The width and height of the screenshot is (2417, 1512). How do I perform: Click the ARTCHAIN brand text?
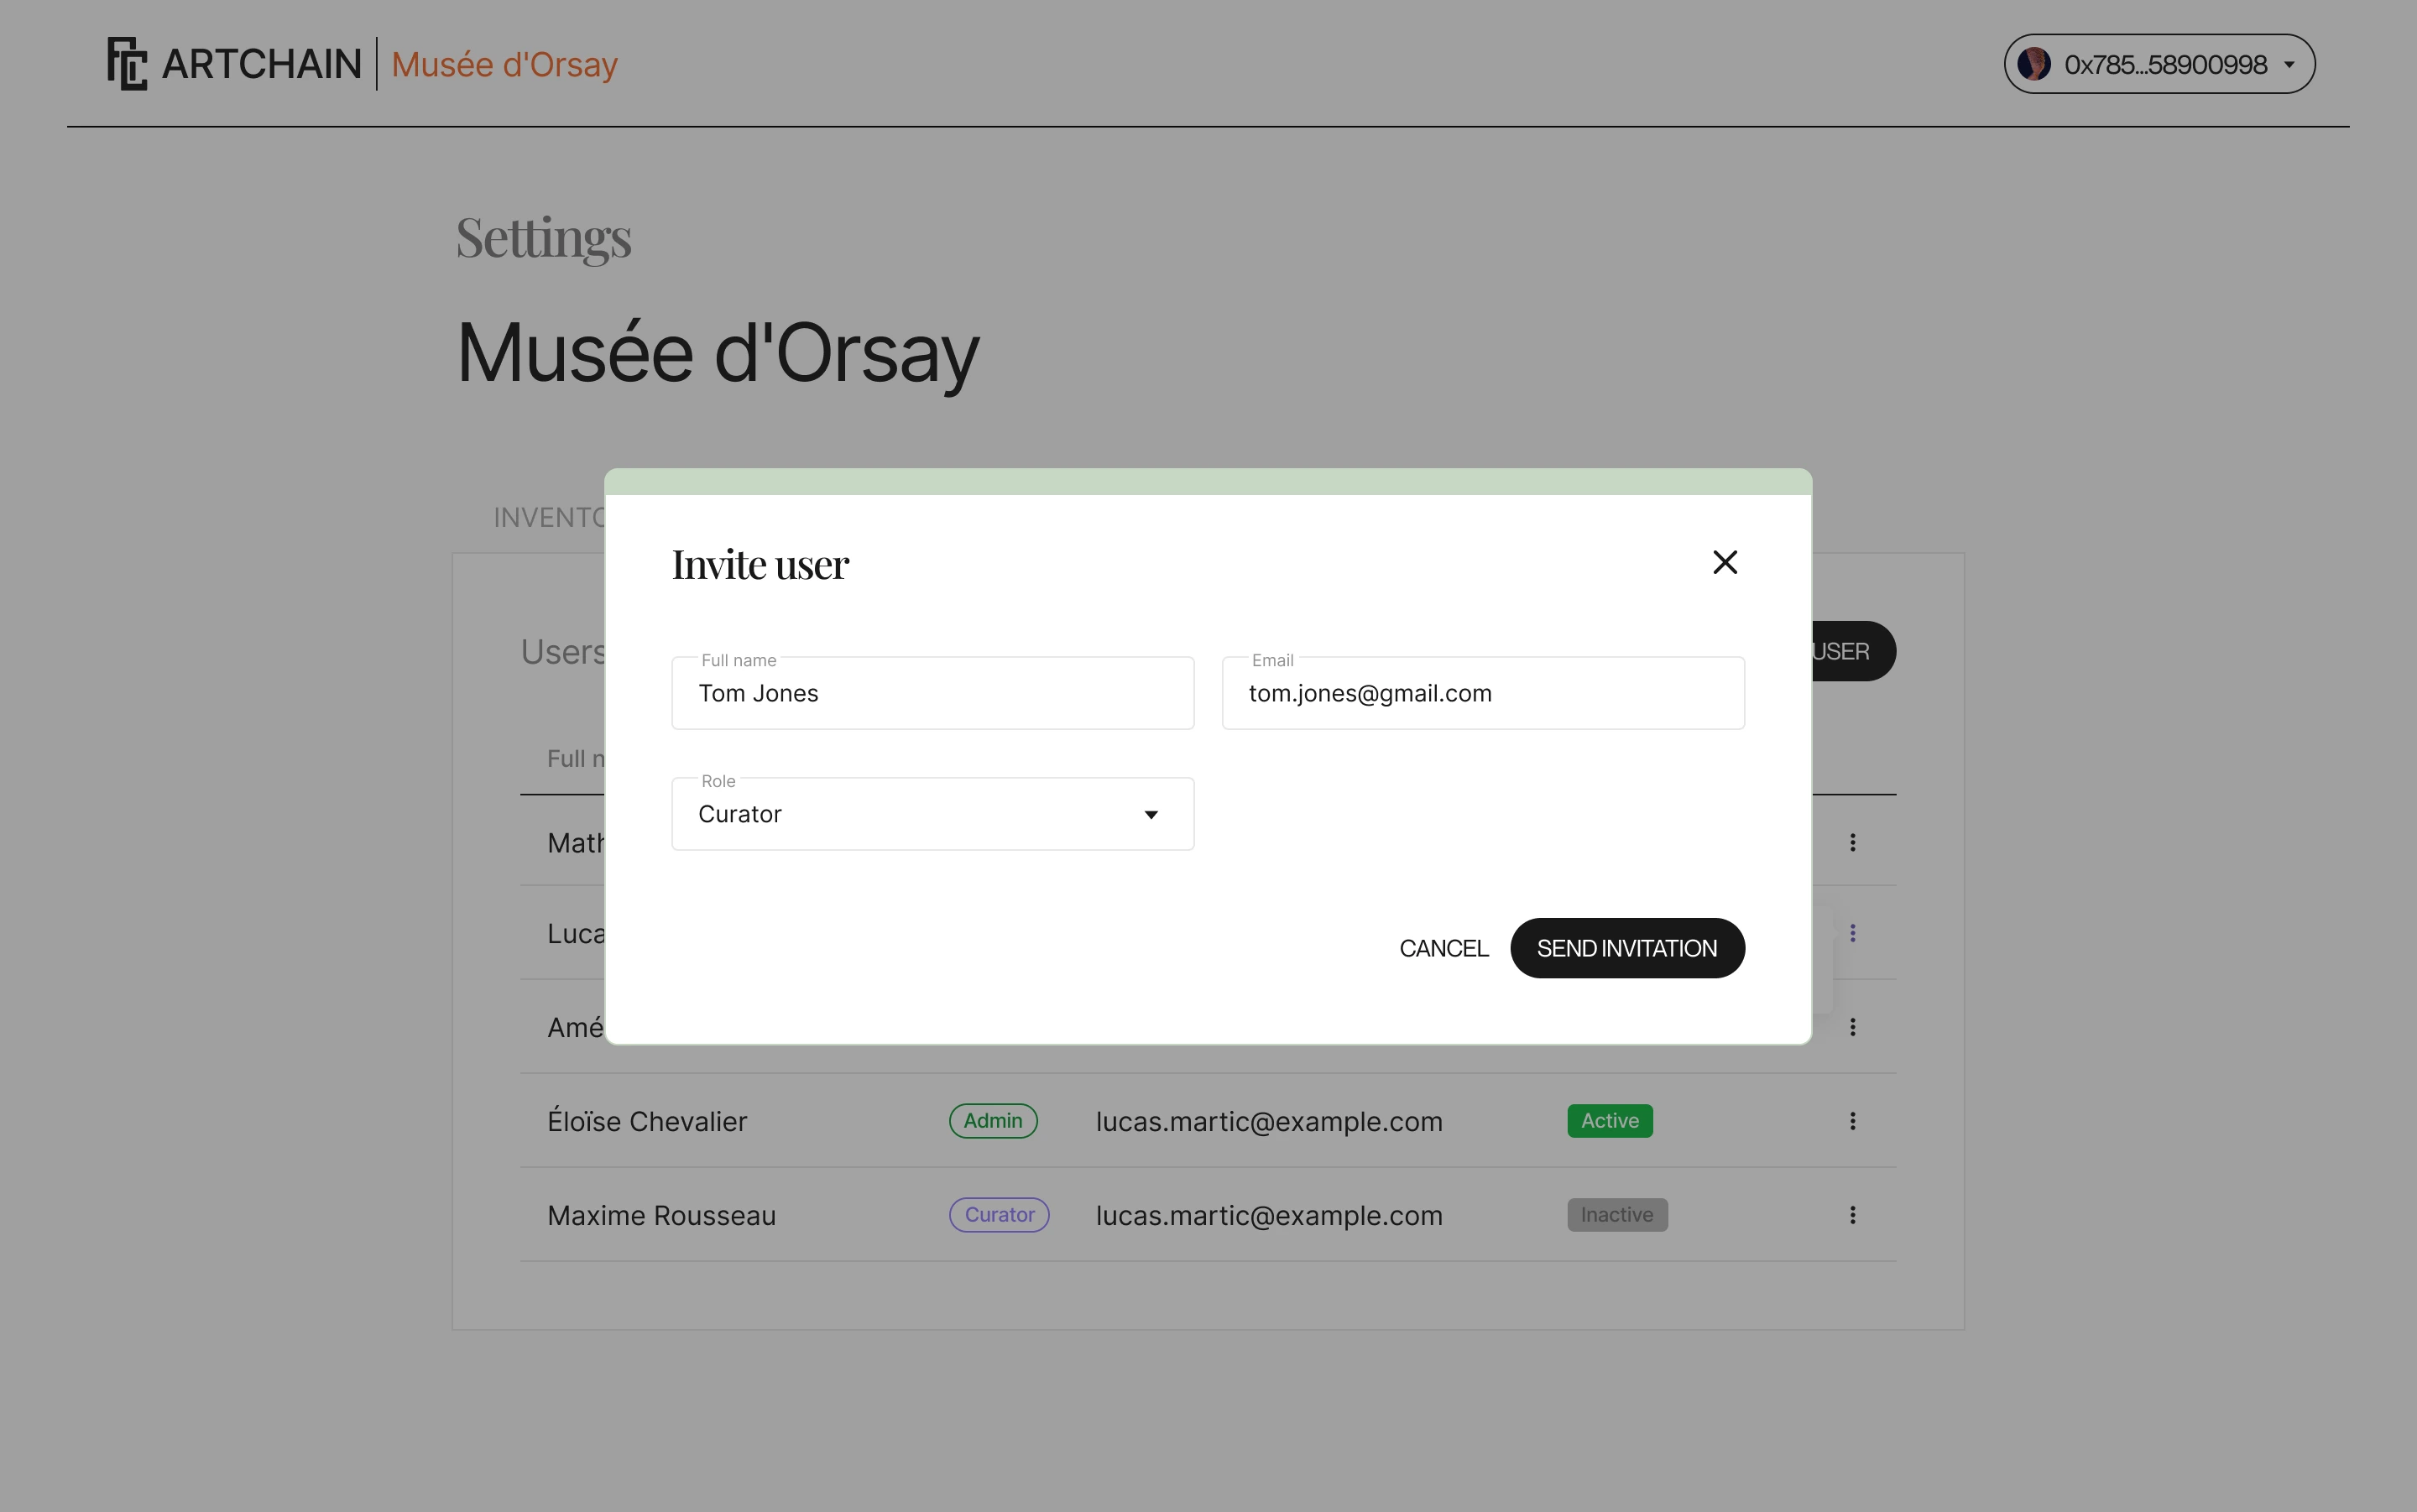pyautogui.click(x=262, y=64)
